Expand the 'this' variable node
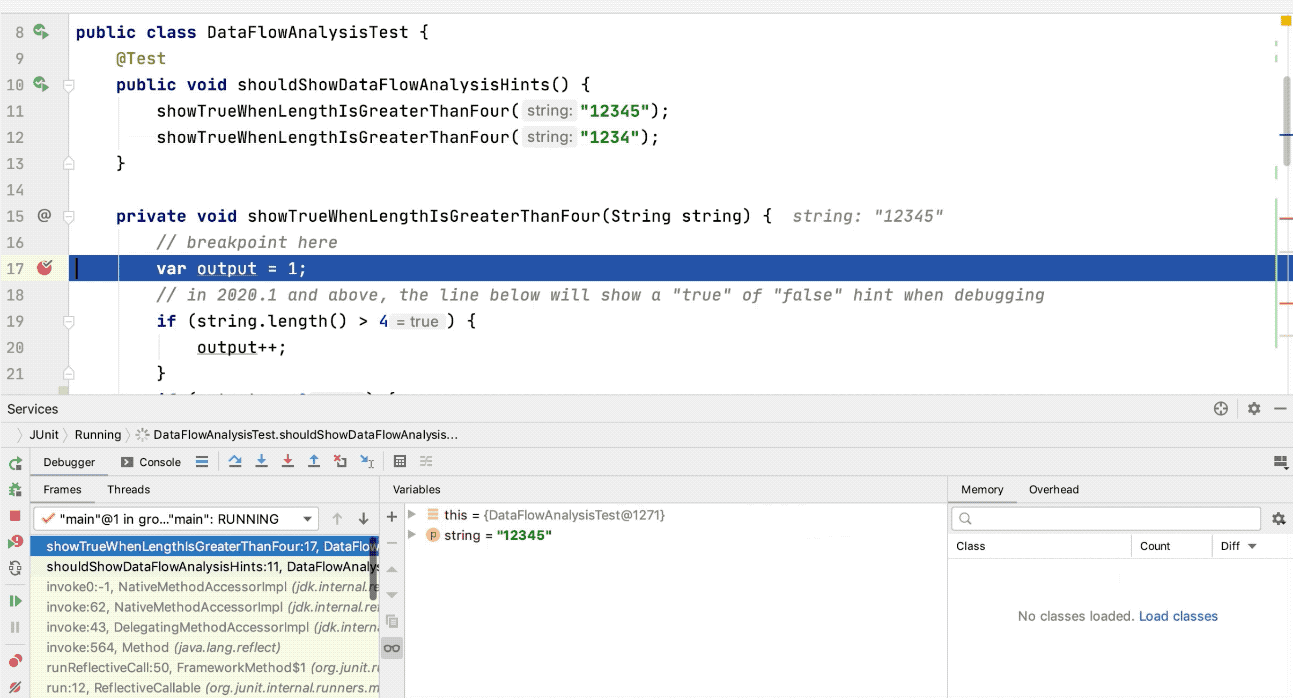Screen dimensions: 1293x698 tap(412, 515)
